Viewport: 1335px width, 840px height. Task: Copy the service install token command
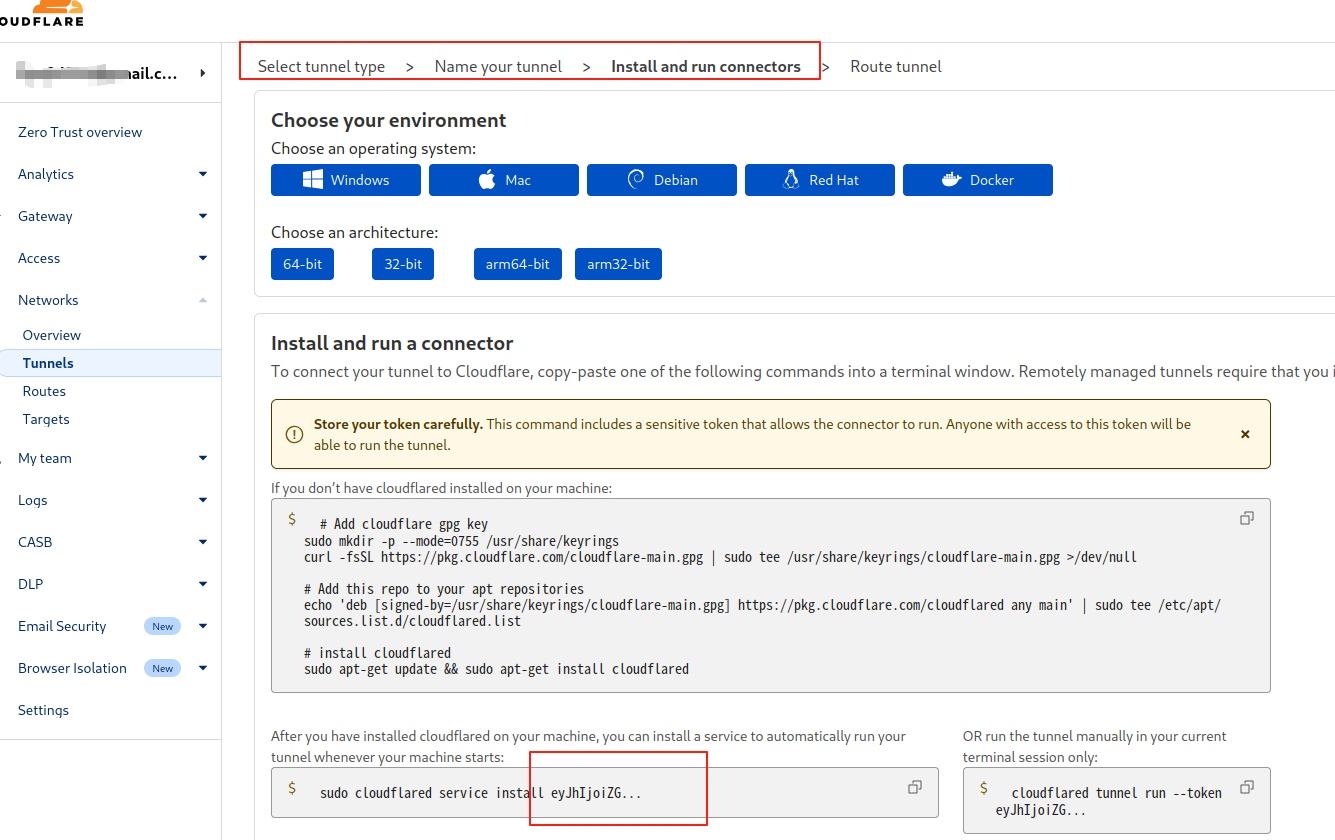(x=914, y=787)
